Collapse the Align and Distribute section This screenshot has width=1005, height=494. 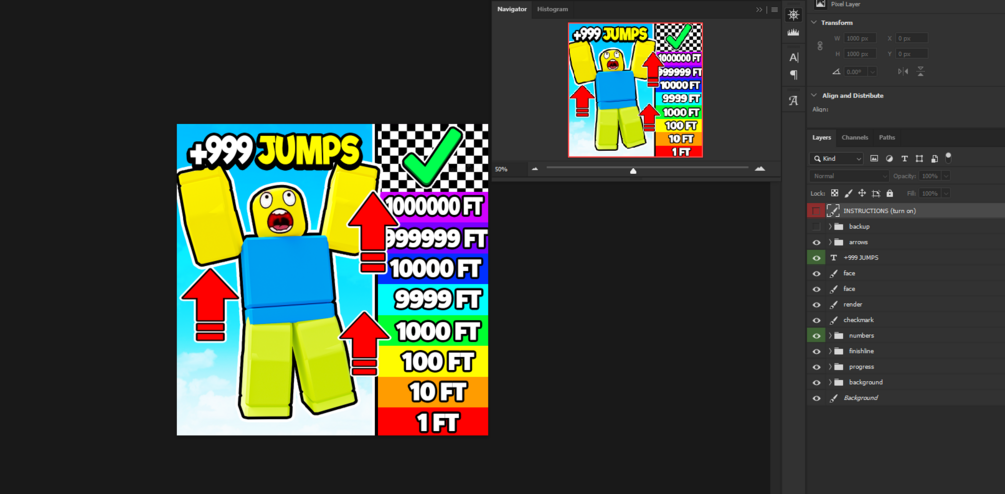814,95
